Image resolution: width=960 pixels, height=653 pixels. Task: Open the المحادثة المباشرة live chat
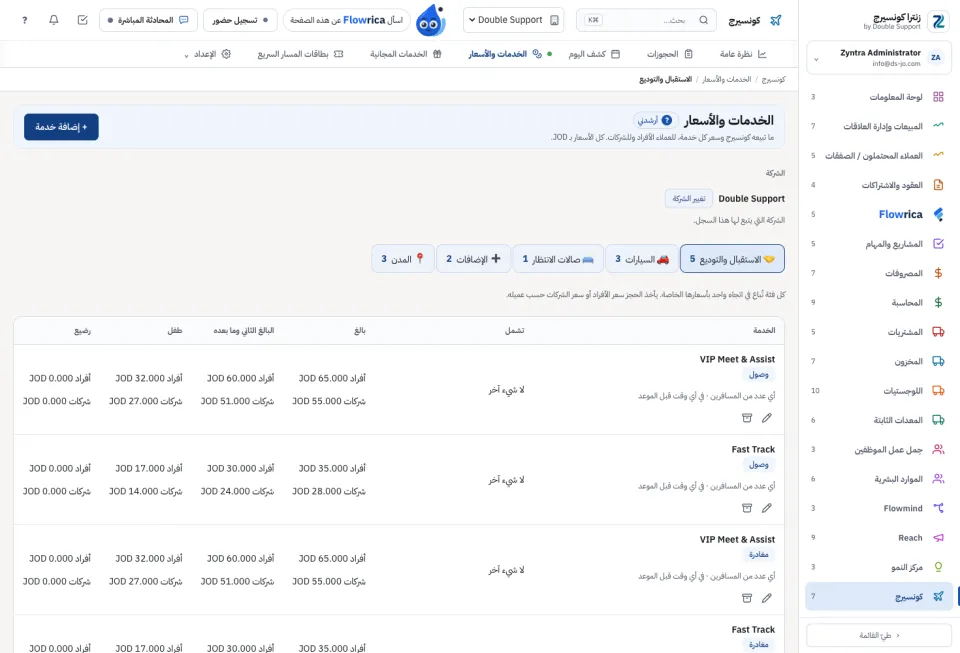pyautogui.click(x=148, y=20)
